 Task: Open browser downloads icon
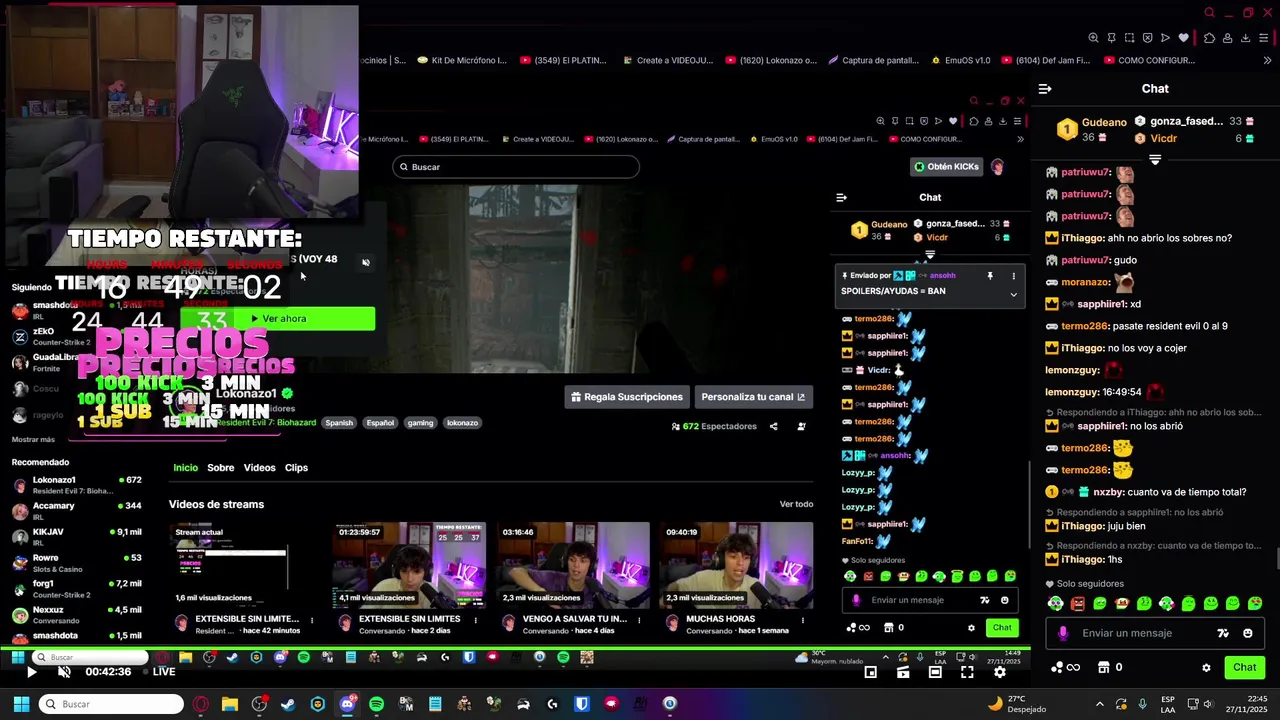(x=1246, y=38)
